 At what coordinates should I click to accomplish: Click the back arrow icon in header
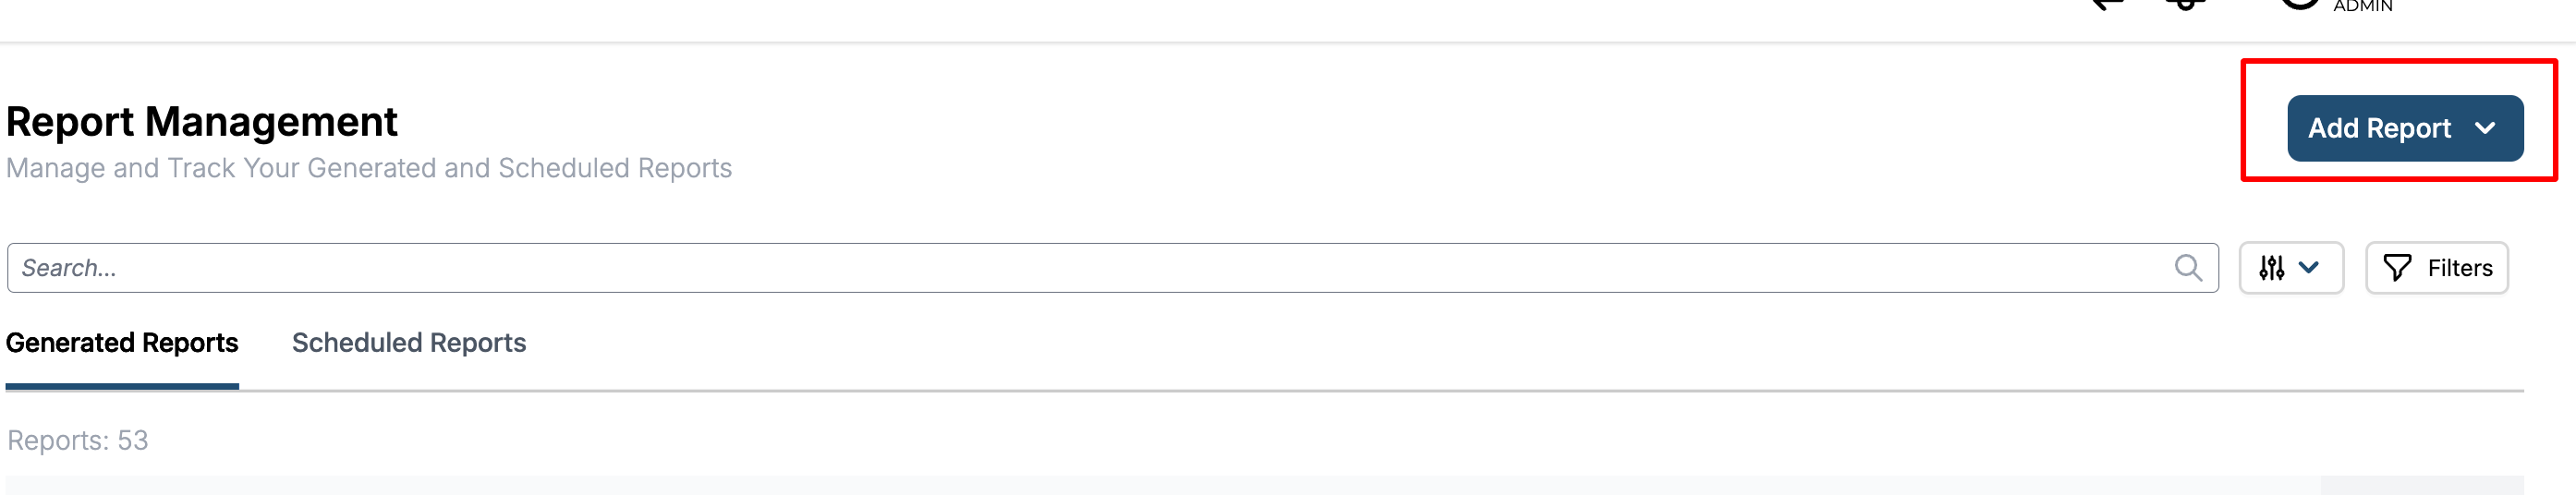(2107, 5)
